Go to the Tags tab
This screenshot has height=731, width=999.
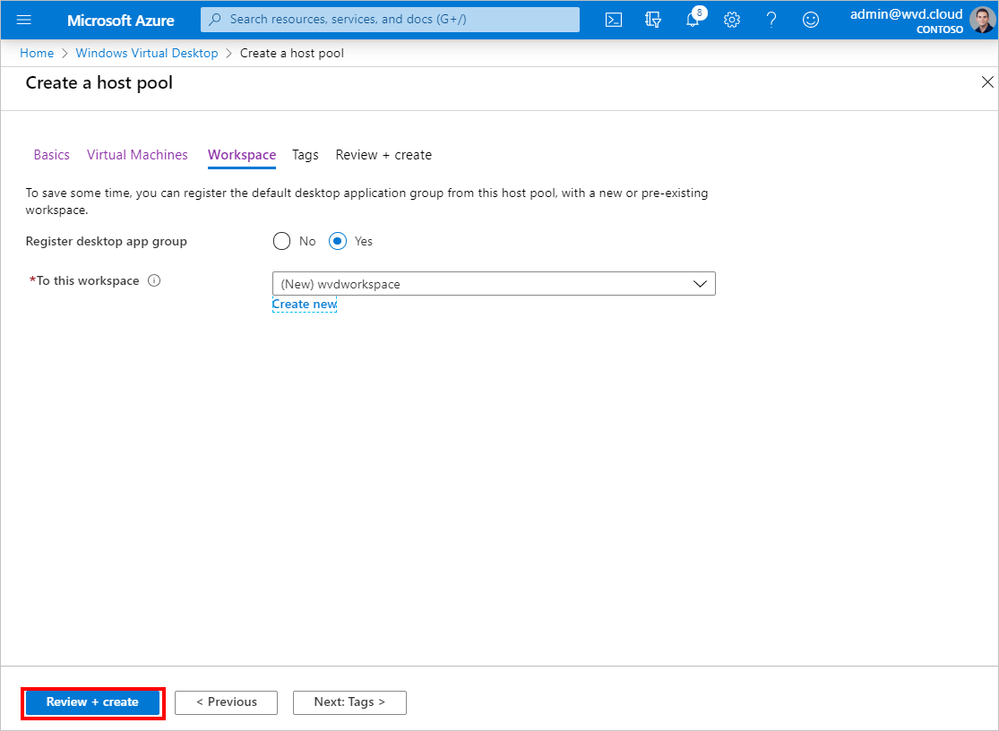coord(305,155)
